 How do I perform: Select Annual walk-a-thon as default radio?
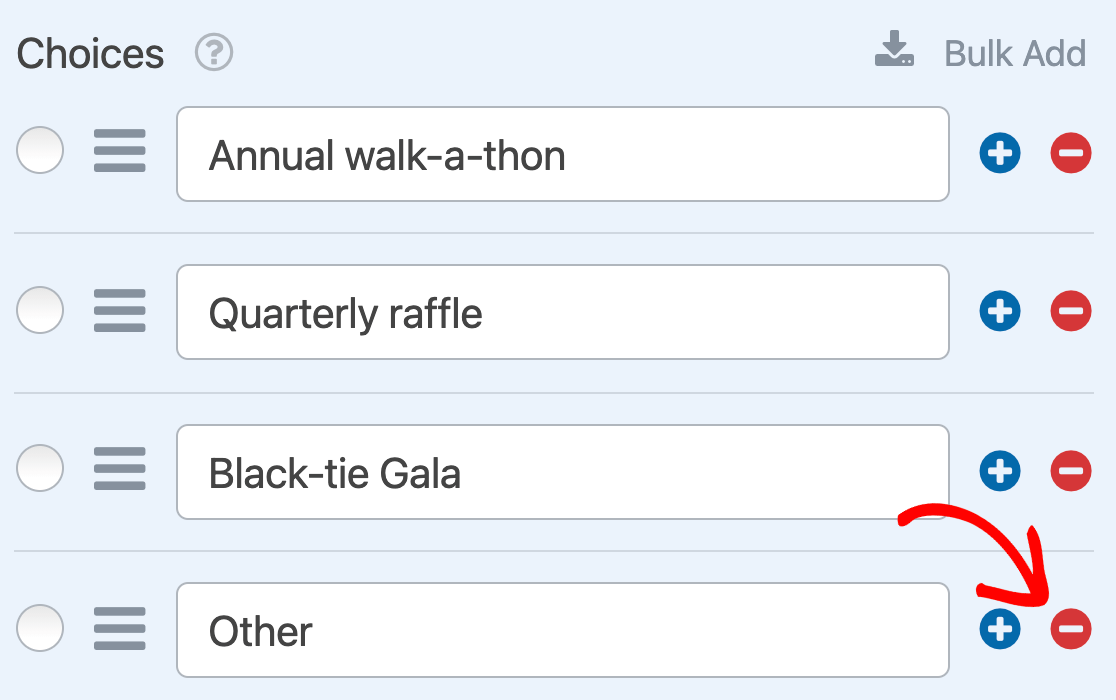[40, 150]
